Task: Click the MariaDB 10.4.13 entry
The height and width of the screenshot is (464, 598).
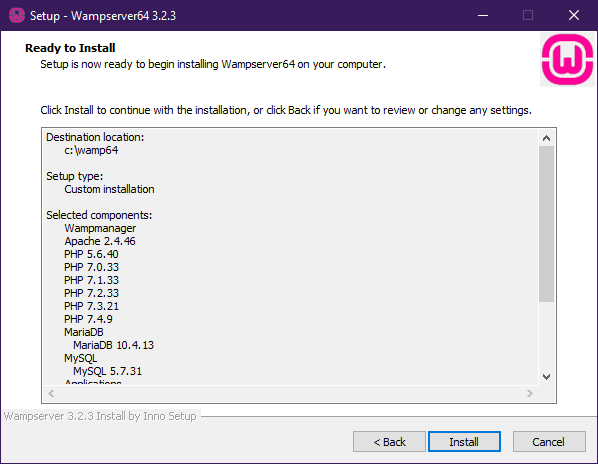Action: pyautogui.click(x=113, y=345)
